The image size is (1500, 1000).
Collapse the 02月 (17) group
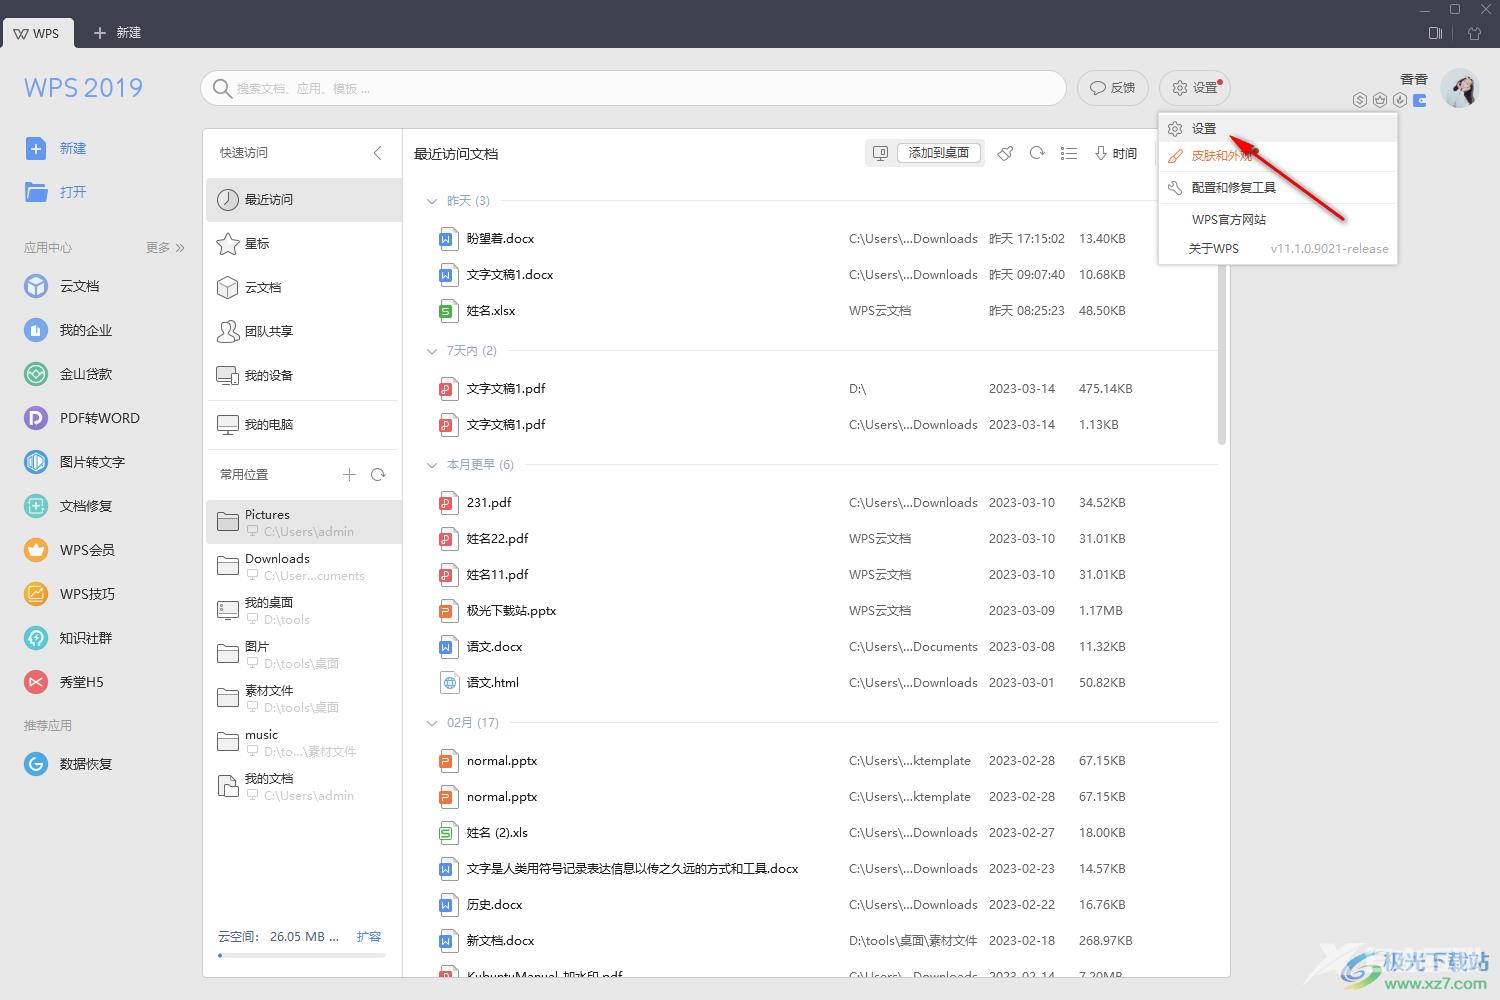[x=432, y=723]
